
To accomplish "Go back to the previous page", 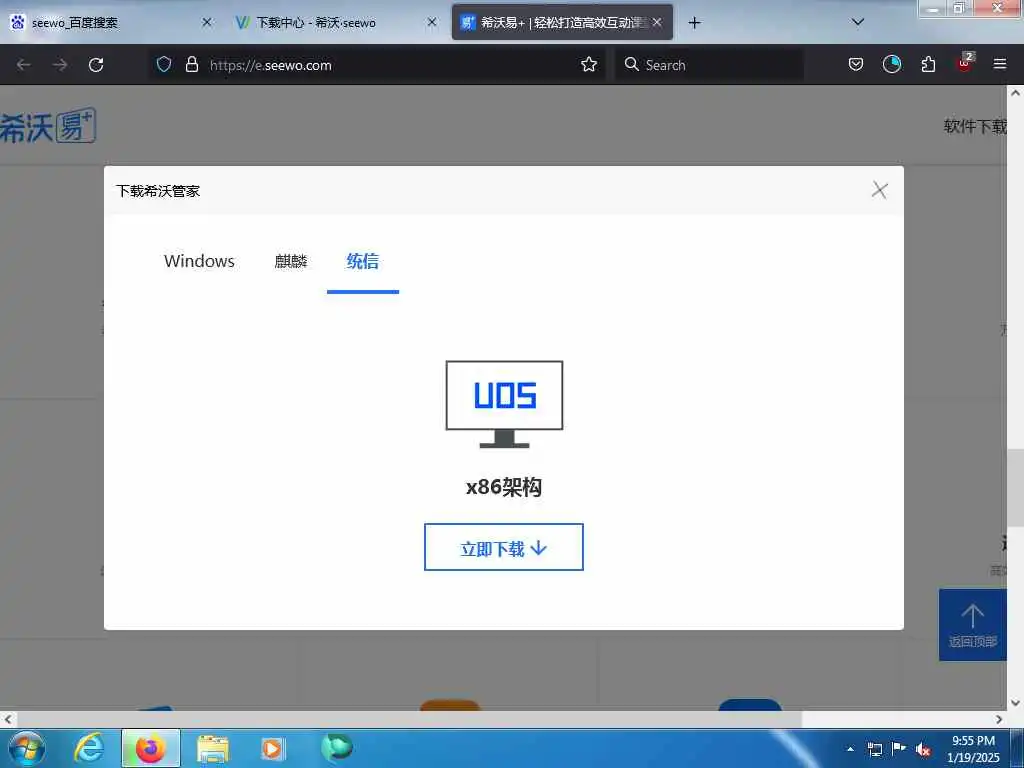I will tap(24, 65).
